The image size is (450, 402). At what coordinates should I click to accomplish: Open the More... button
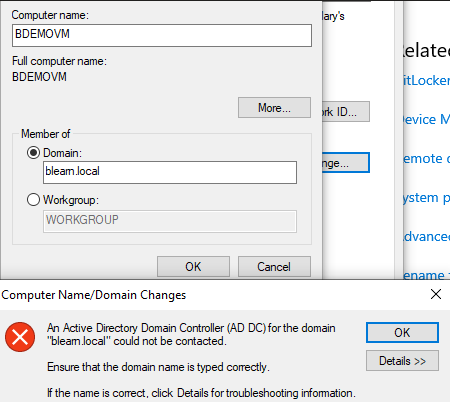tap(274, 108)
